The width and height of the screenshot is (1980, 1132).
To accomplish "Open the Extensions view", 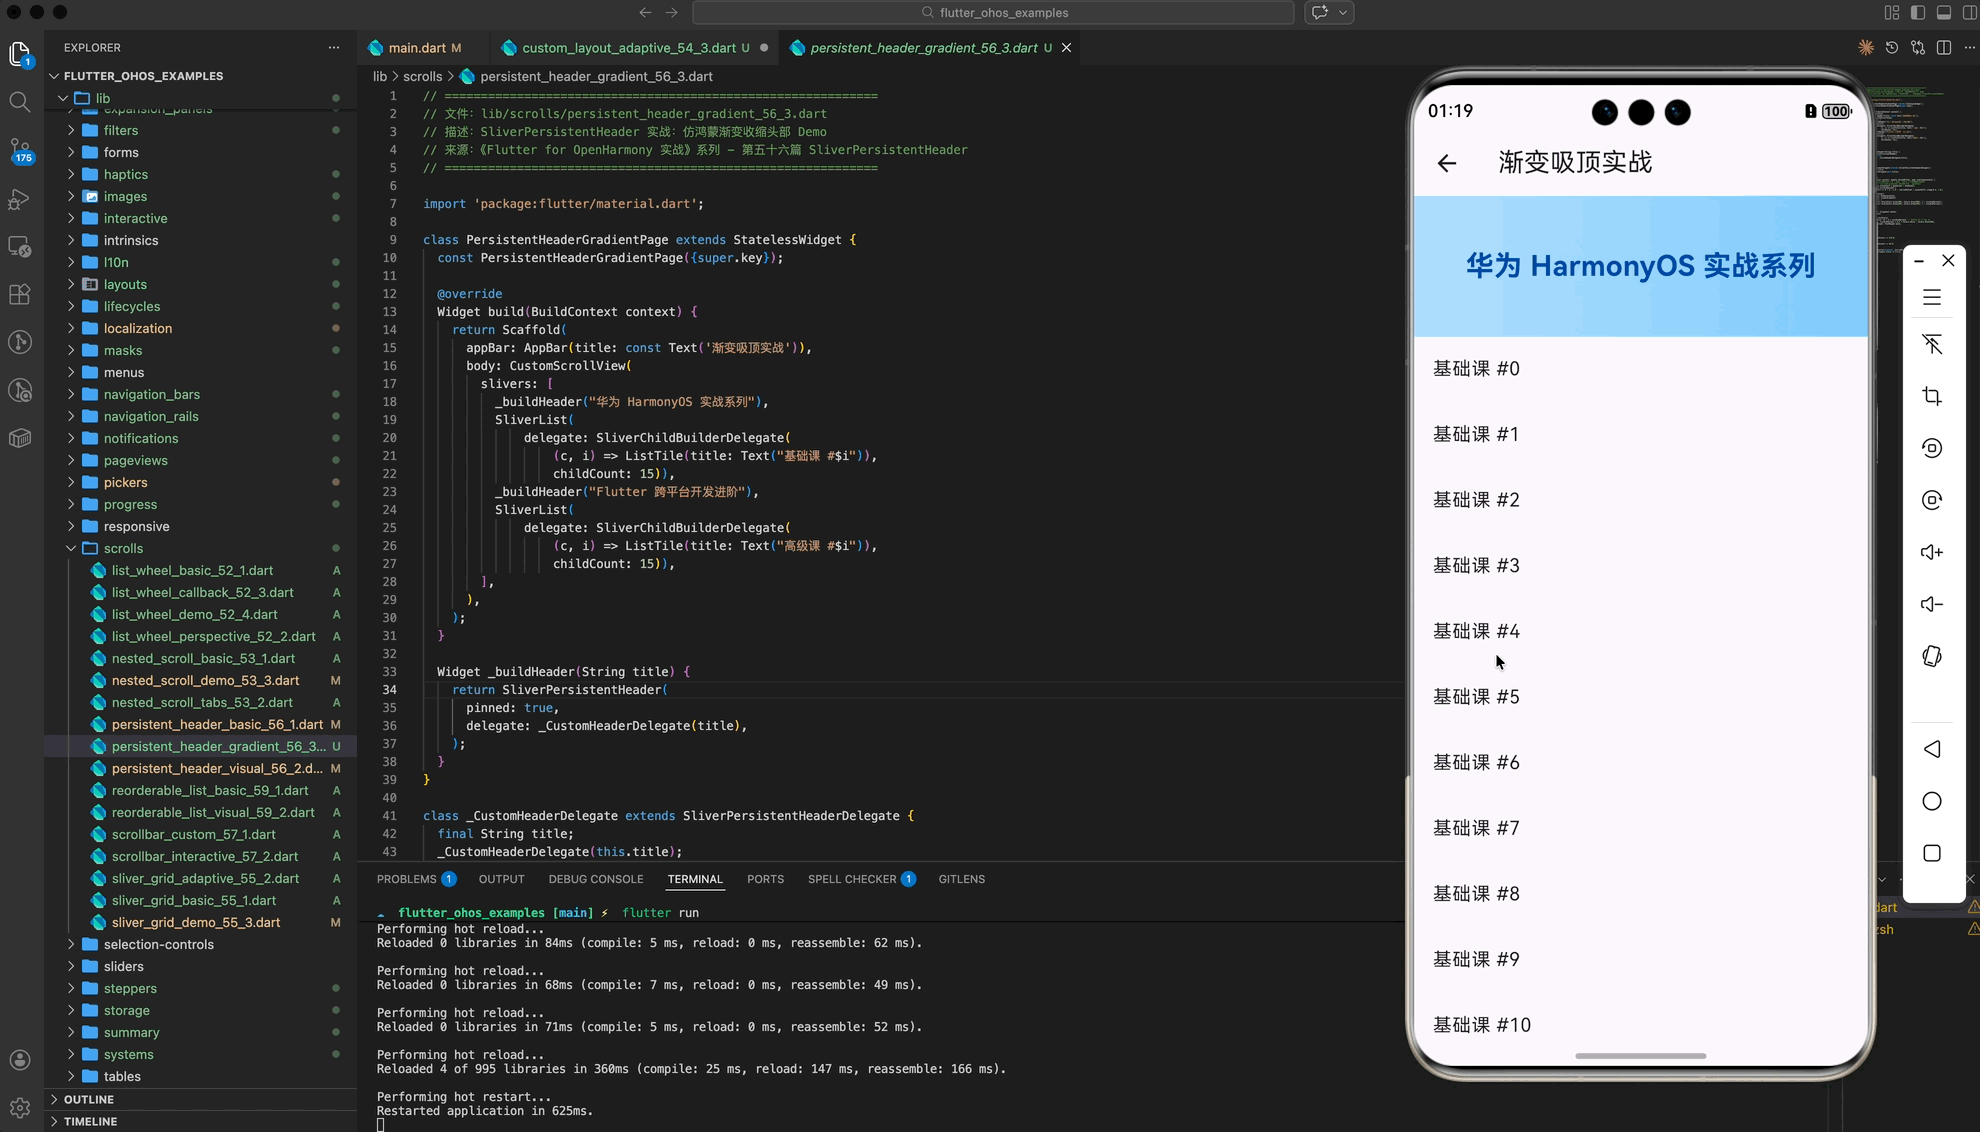I will tap(19, 294).
